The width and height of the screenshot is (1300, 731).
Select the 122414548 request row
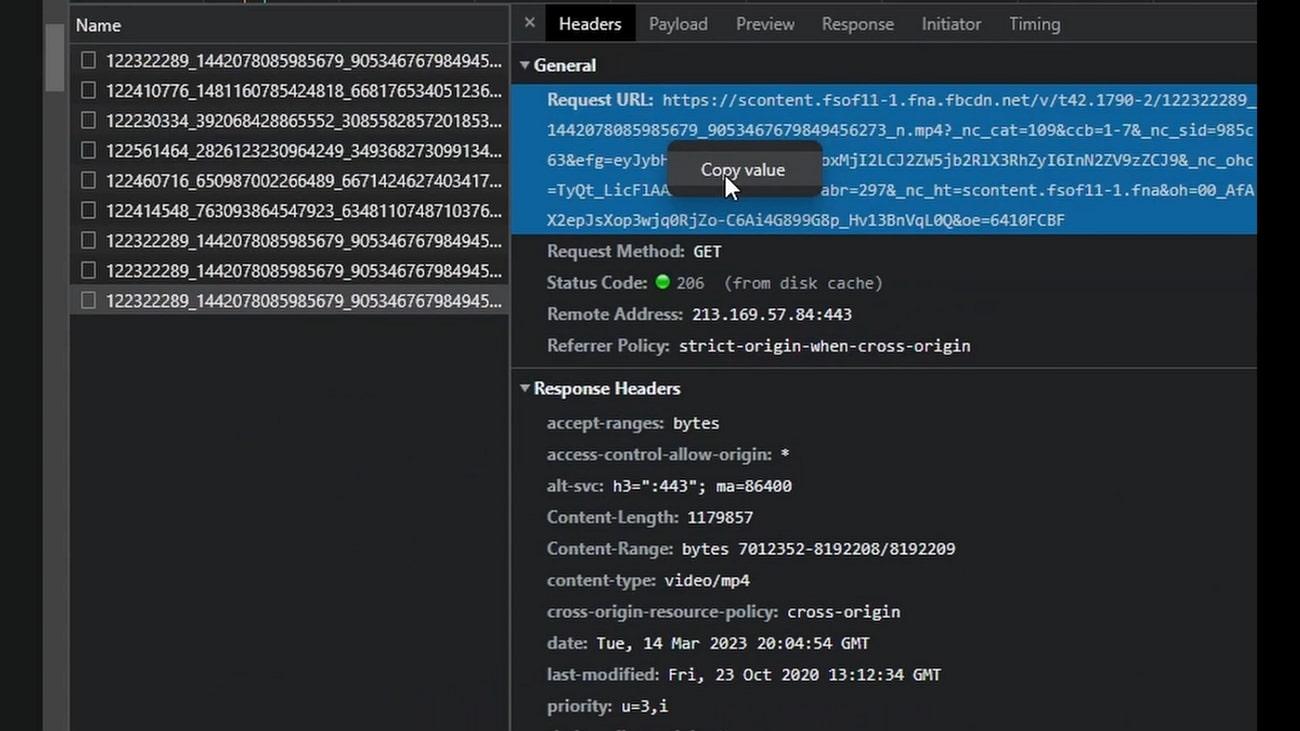coord(303,211)
